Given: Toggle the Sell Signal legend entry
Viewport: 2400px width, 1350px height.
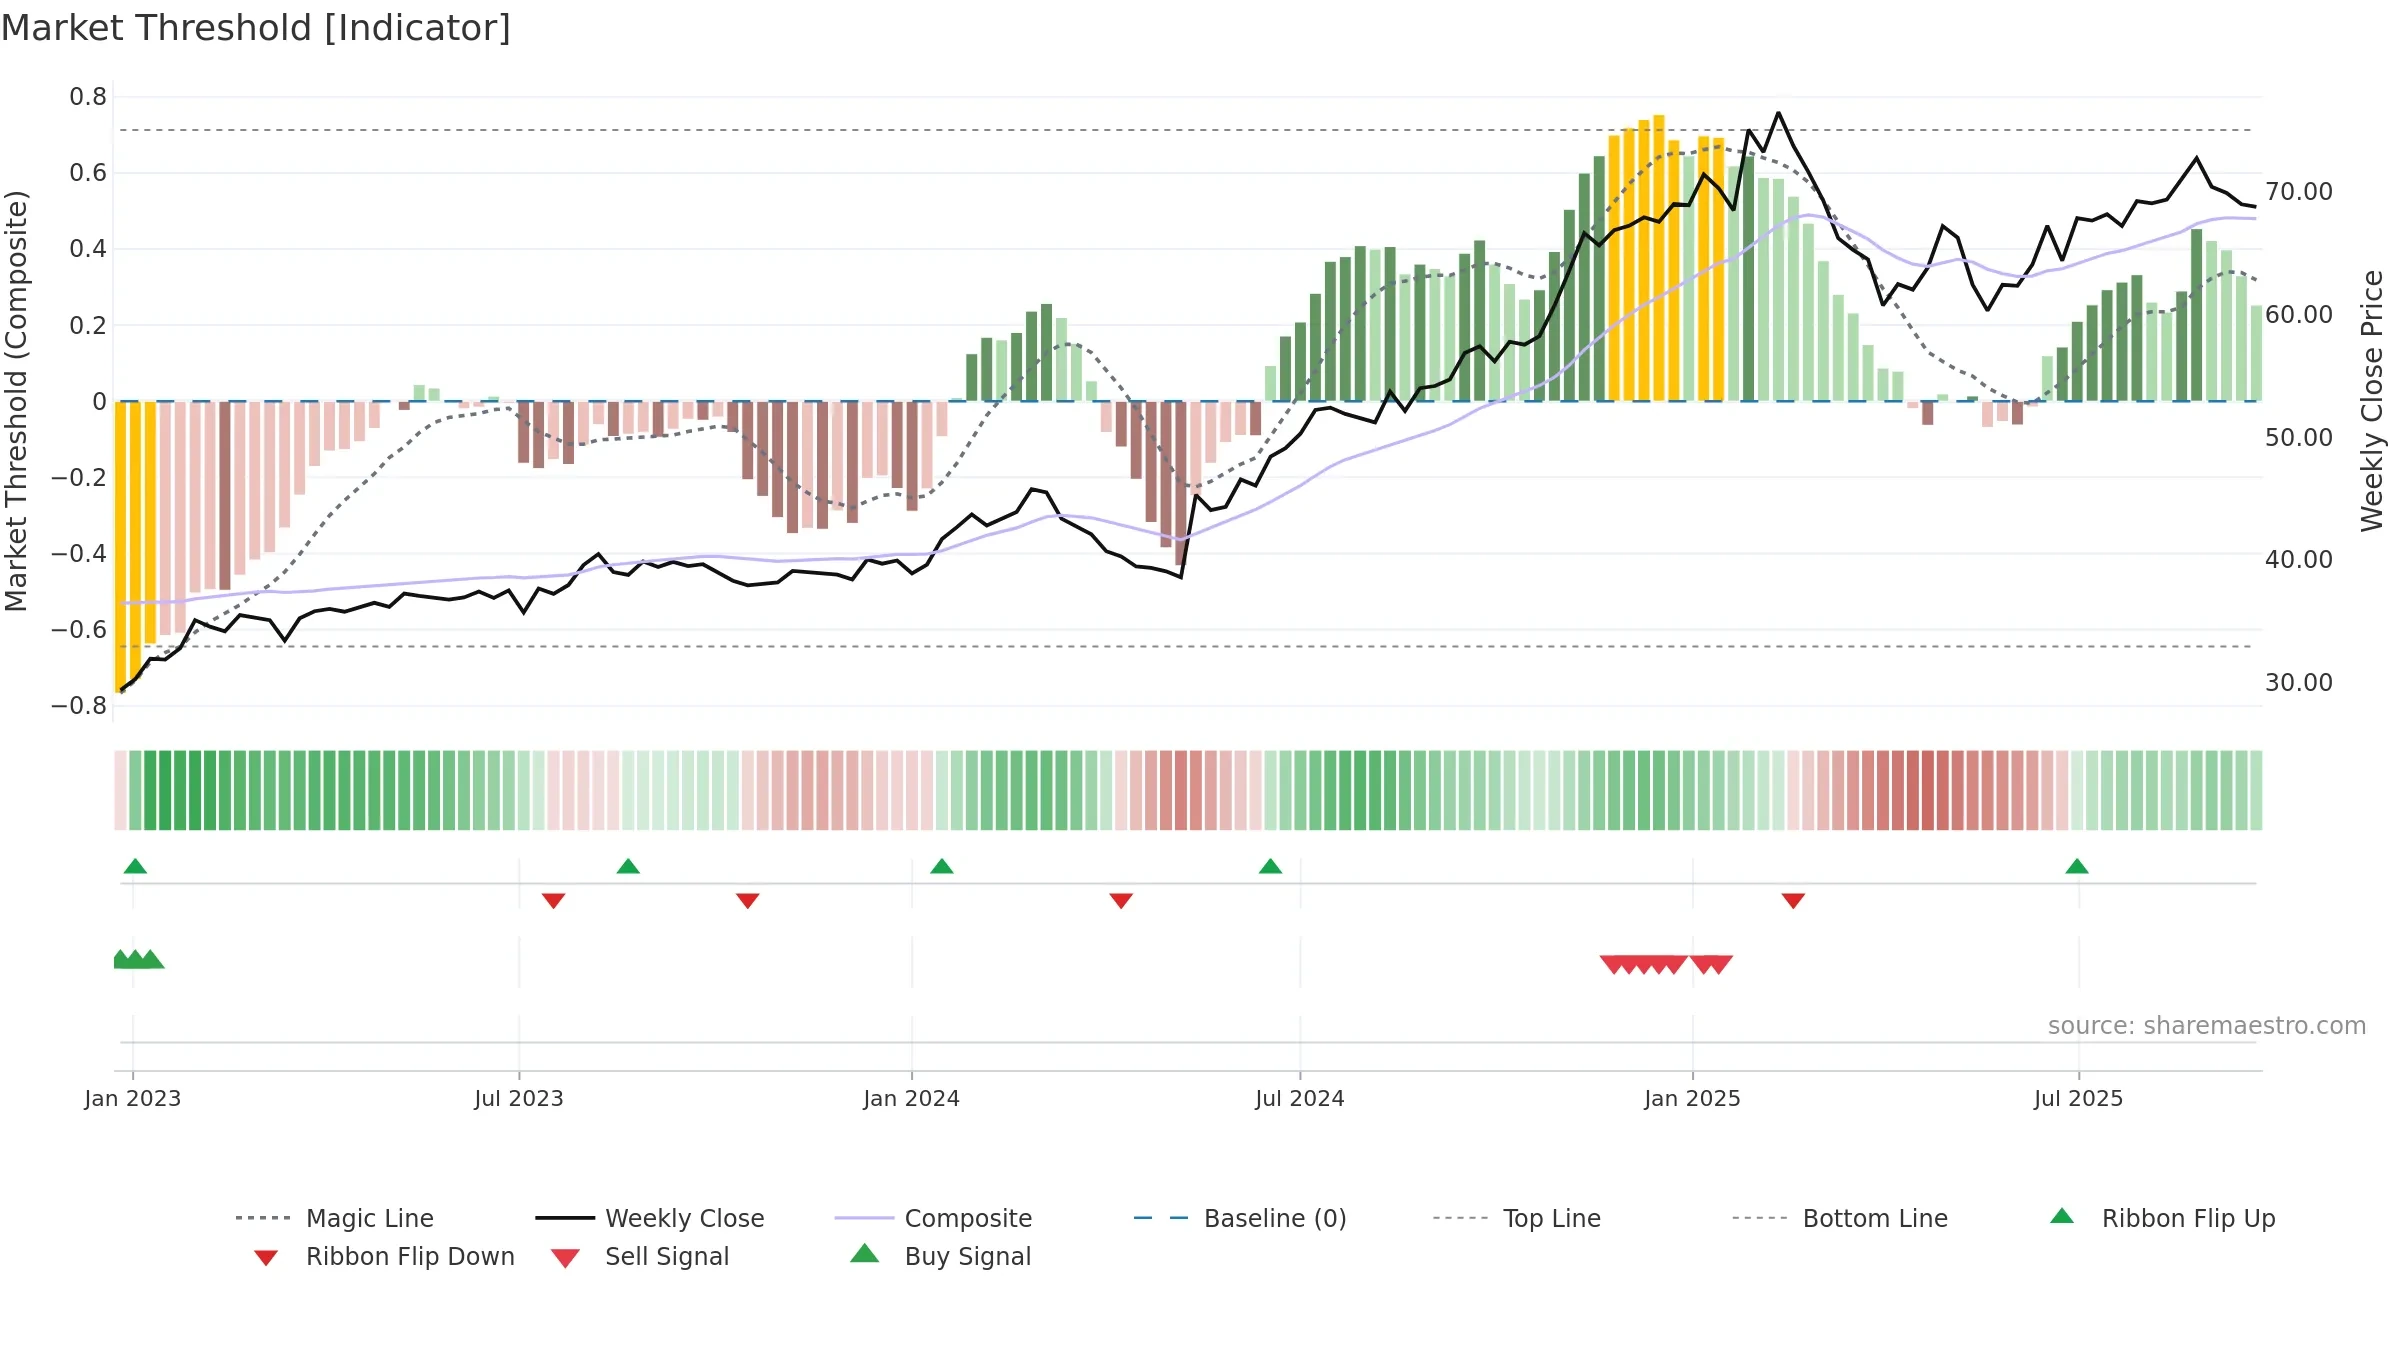Looking at the screenshot, I should (640, 1256).
